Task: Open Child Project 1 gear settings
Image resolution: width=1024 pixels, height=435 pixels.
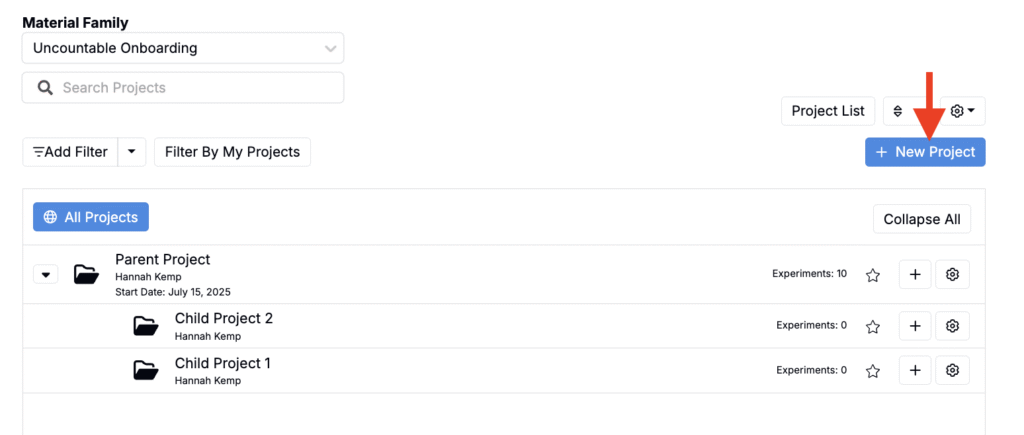Action: click(x=952, y=371)
